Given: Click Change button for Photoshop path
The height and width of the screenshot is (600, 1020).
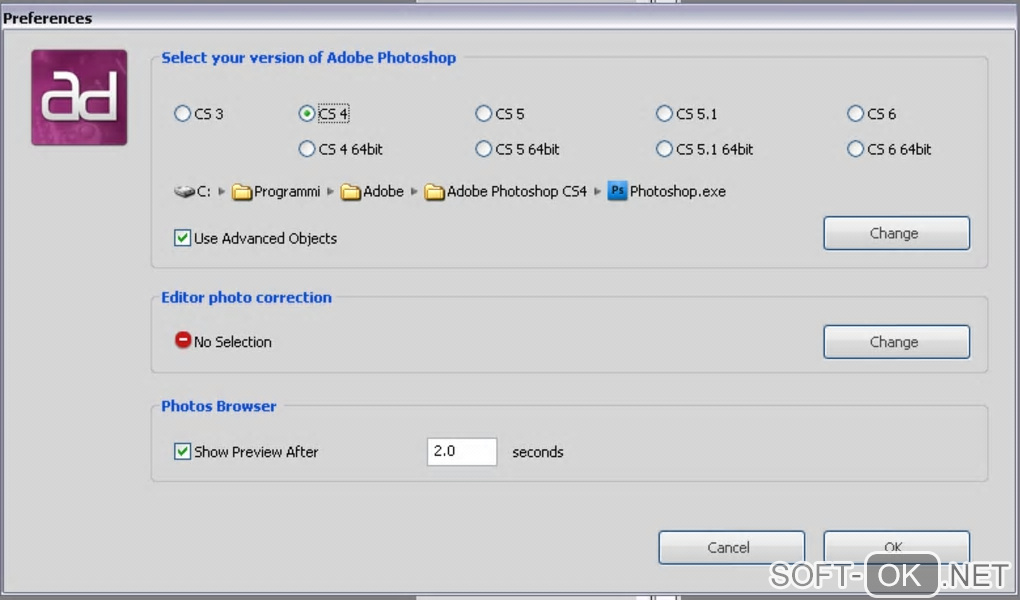Looking at the screenshot, I should (896, 233).
